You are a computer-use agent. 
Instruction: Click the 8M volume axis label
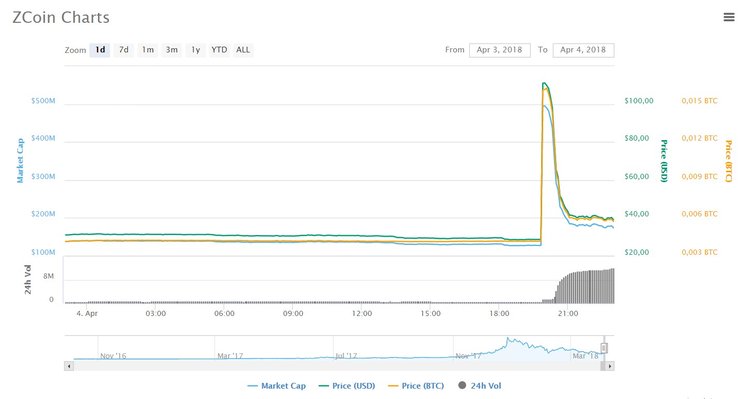(48, 277)
